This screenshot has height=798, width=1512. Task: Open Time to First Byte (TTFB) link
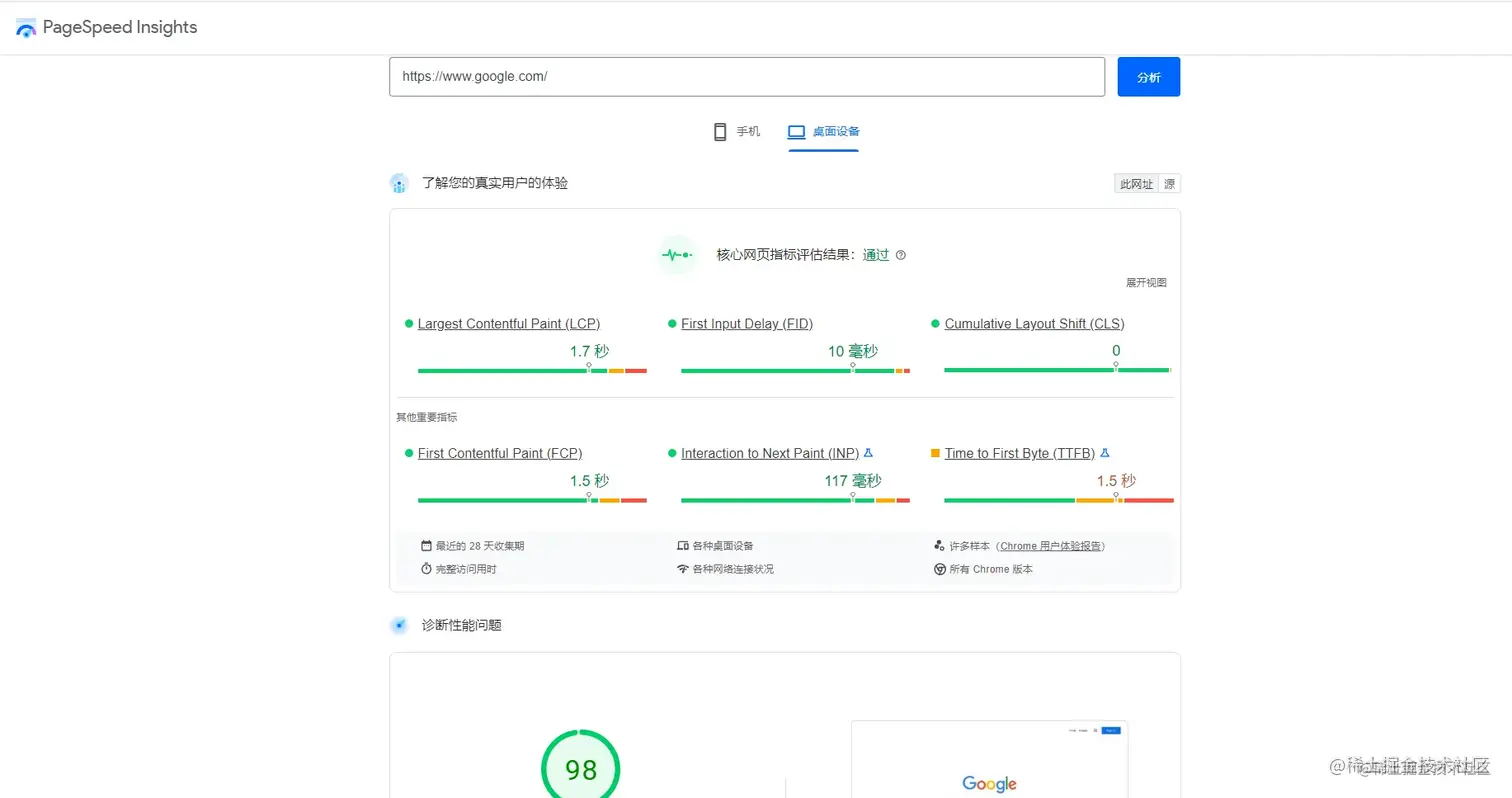(x=1020, y=453)
